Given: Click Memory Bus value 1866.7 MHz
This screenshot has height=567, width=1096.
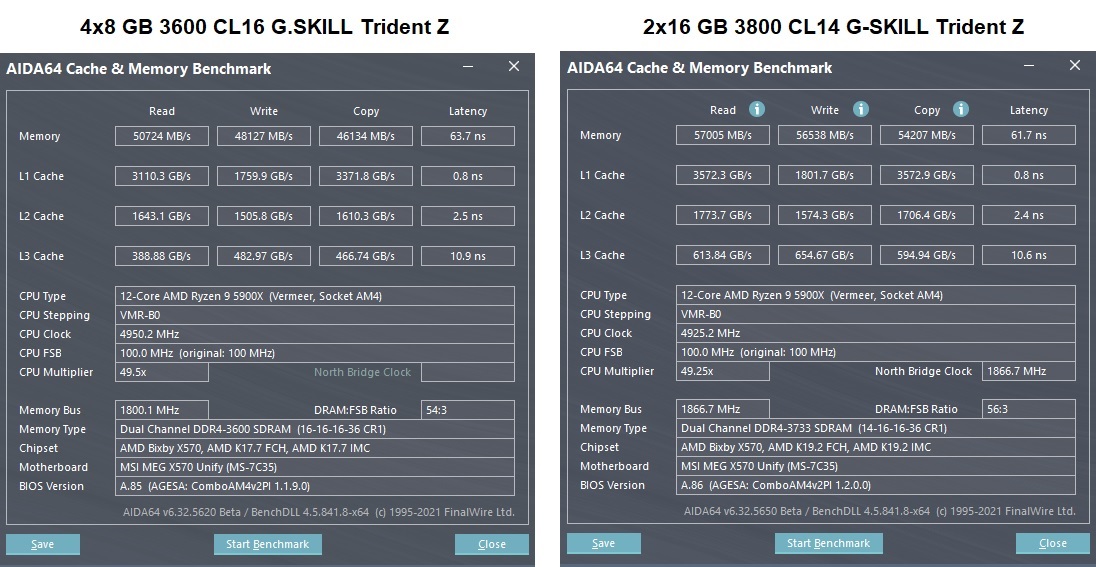Looking at the screenshot, I should point(723,408).
